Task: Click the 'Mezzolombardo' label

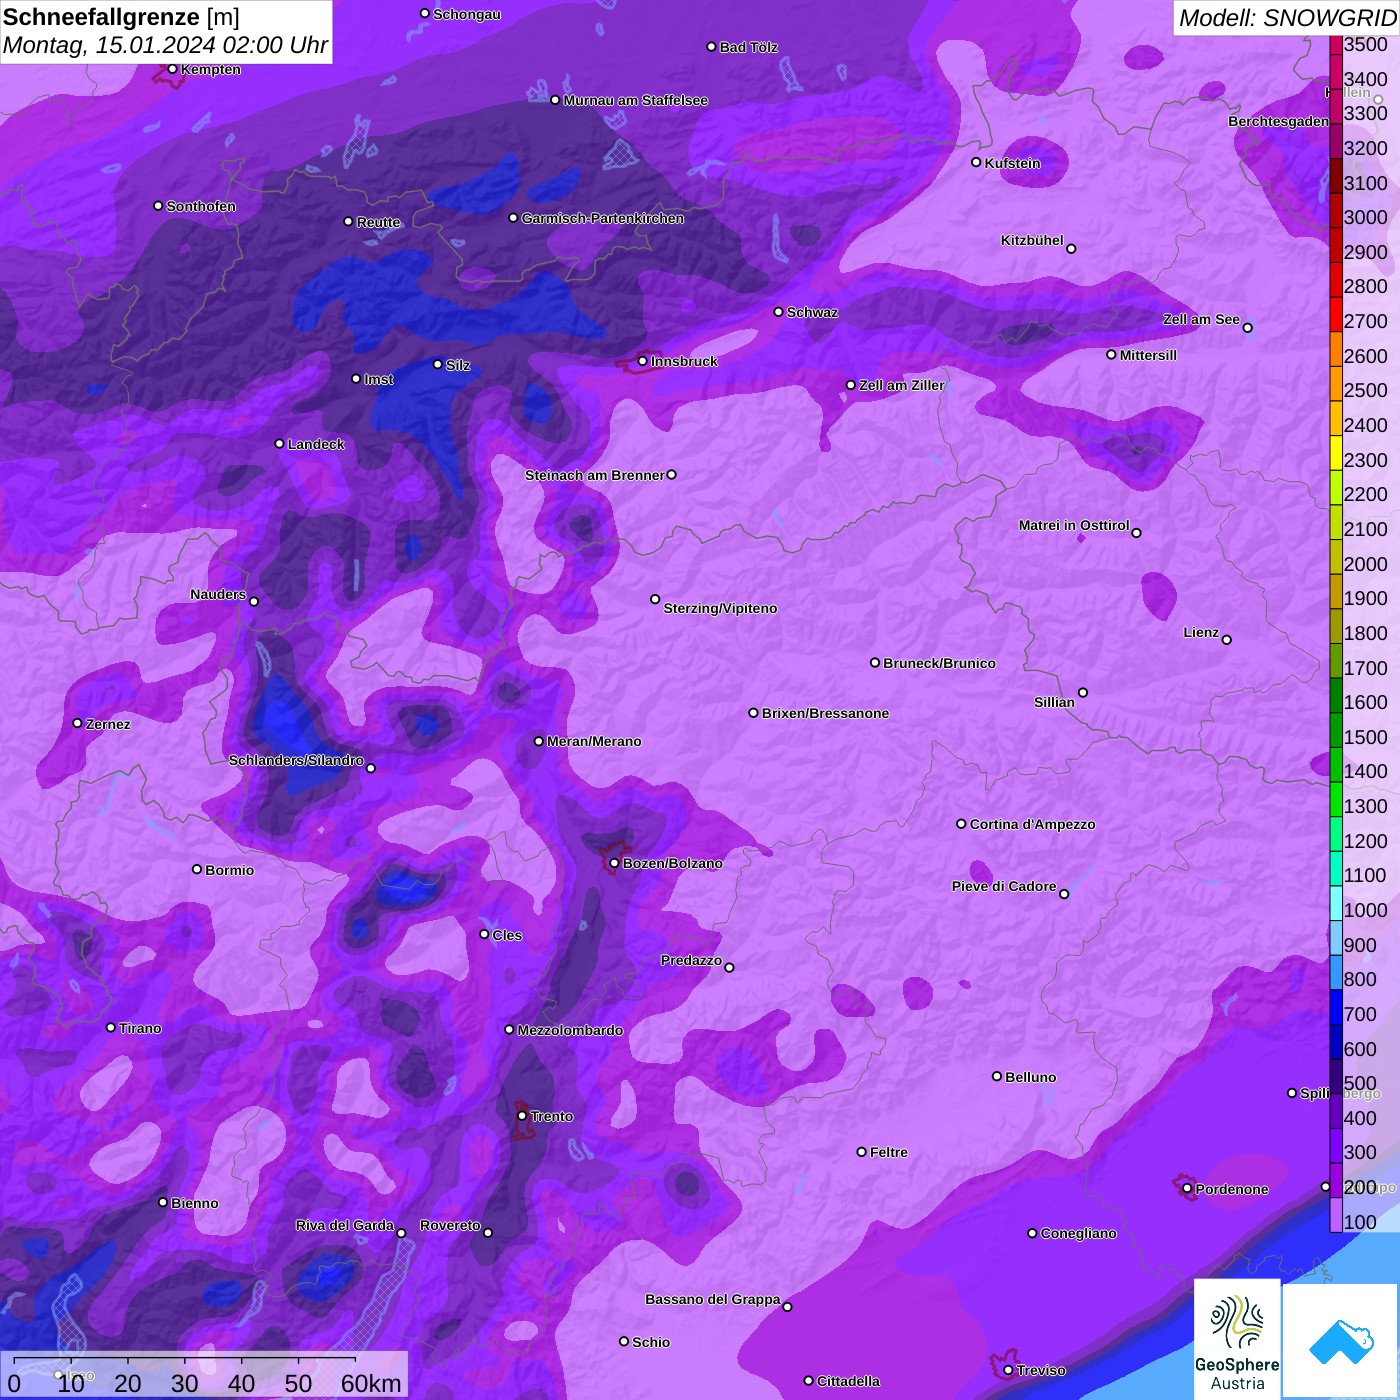Action: tap(570, 1030)
